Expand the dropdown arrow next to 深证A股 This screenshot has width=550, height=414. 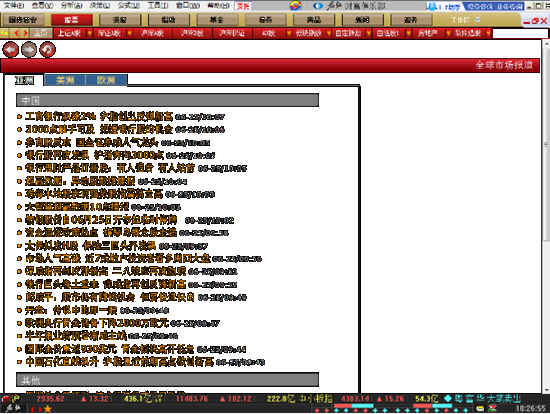pos(129,33)
